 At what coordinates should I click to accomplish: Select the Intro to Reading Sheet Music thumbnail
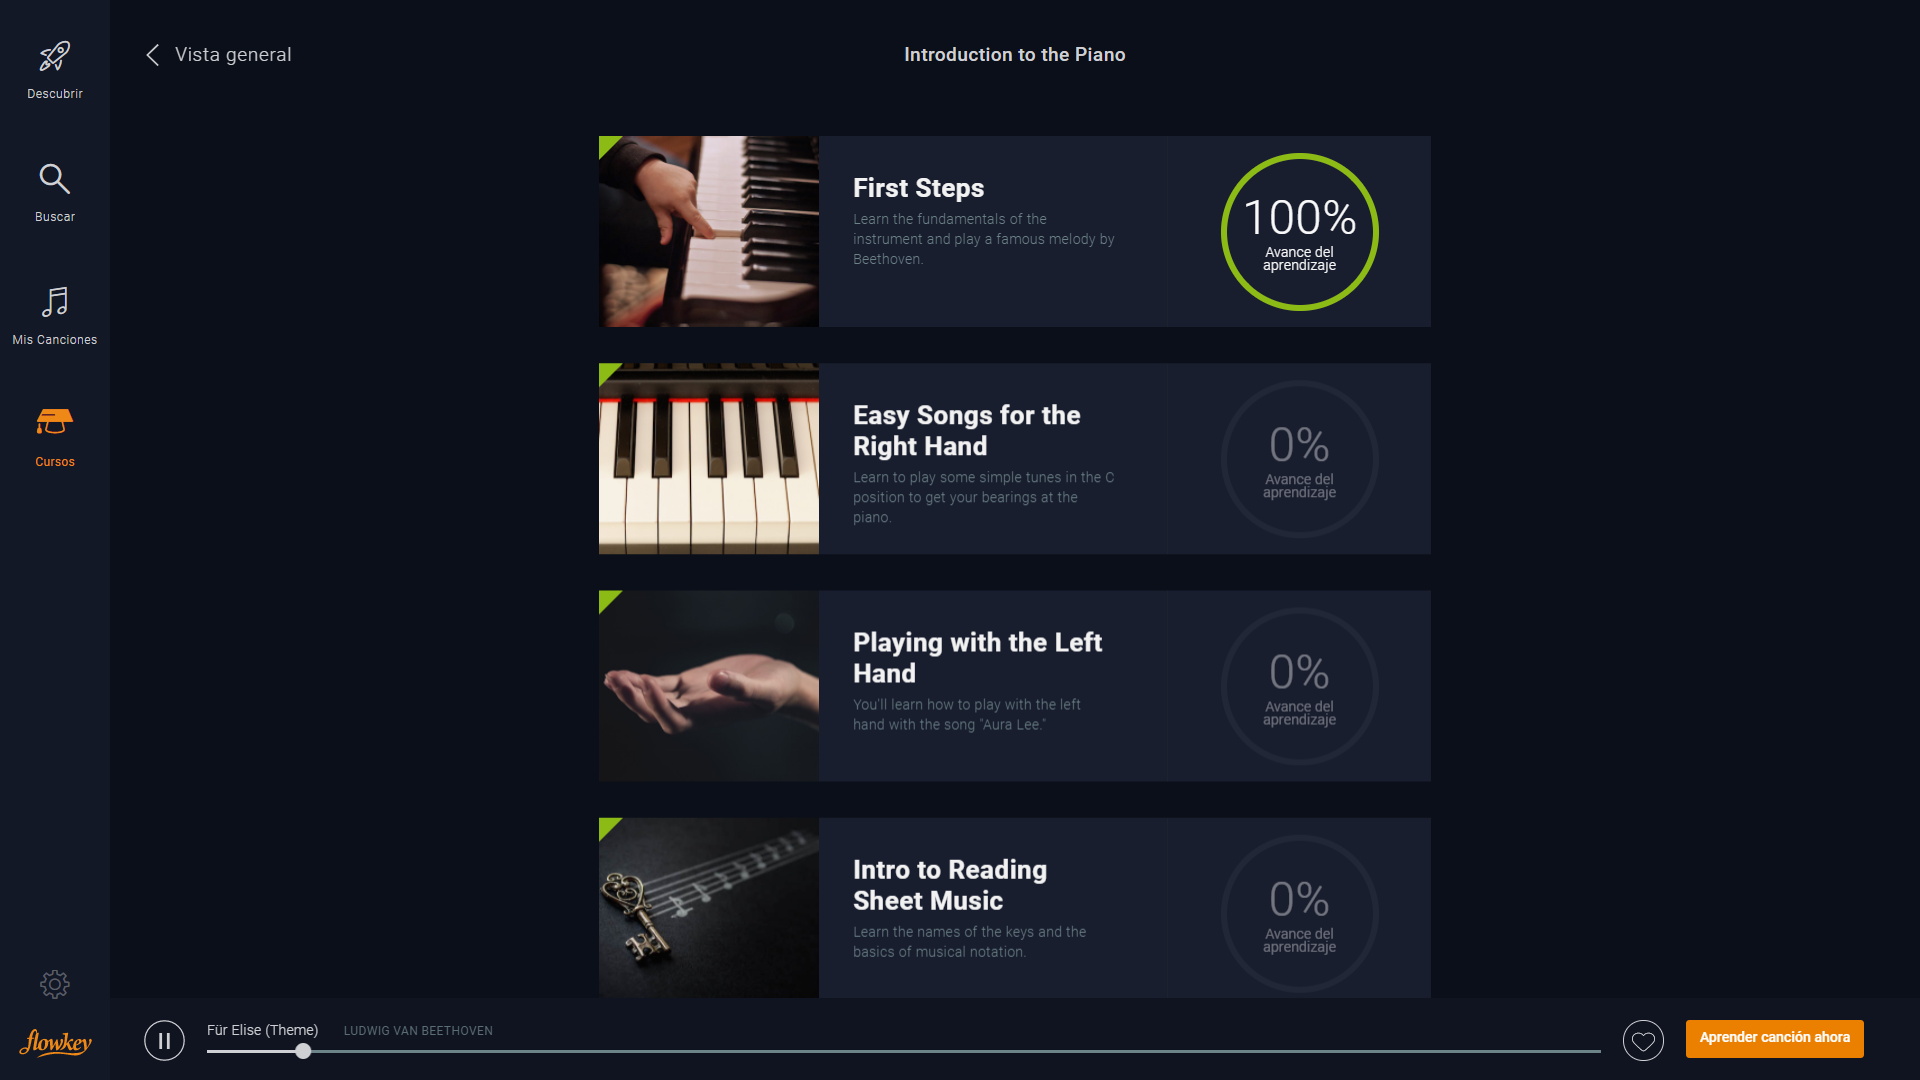coord(709,908)
